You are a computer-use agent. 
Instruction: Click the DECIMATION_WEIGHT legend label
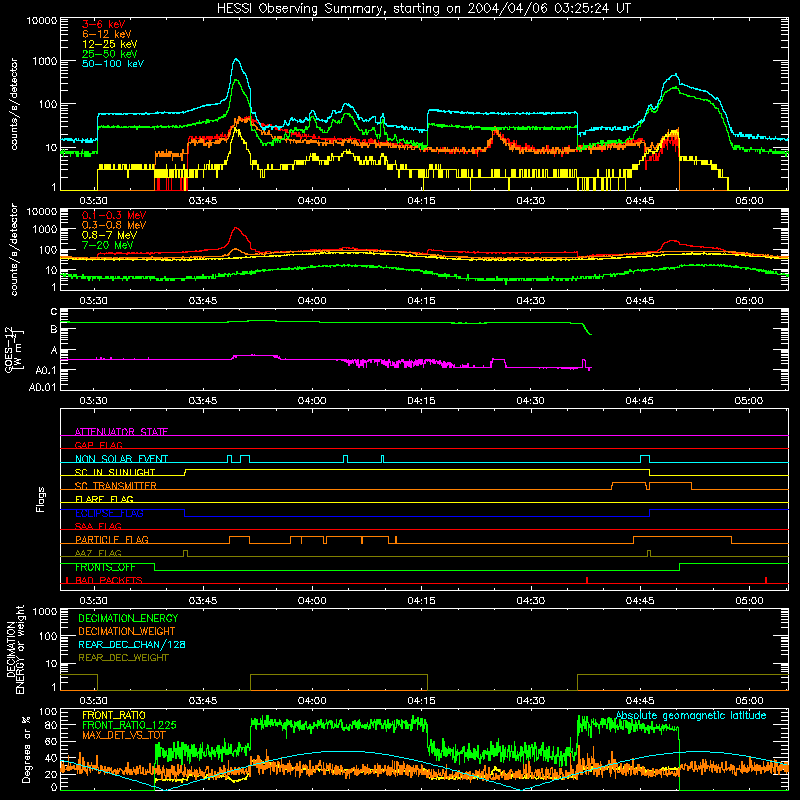(x=127, y=631)
